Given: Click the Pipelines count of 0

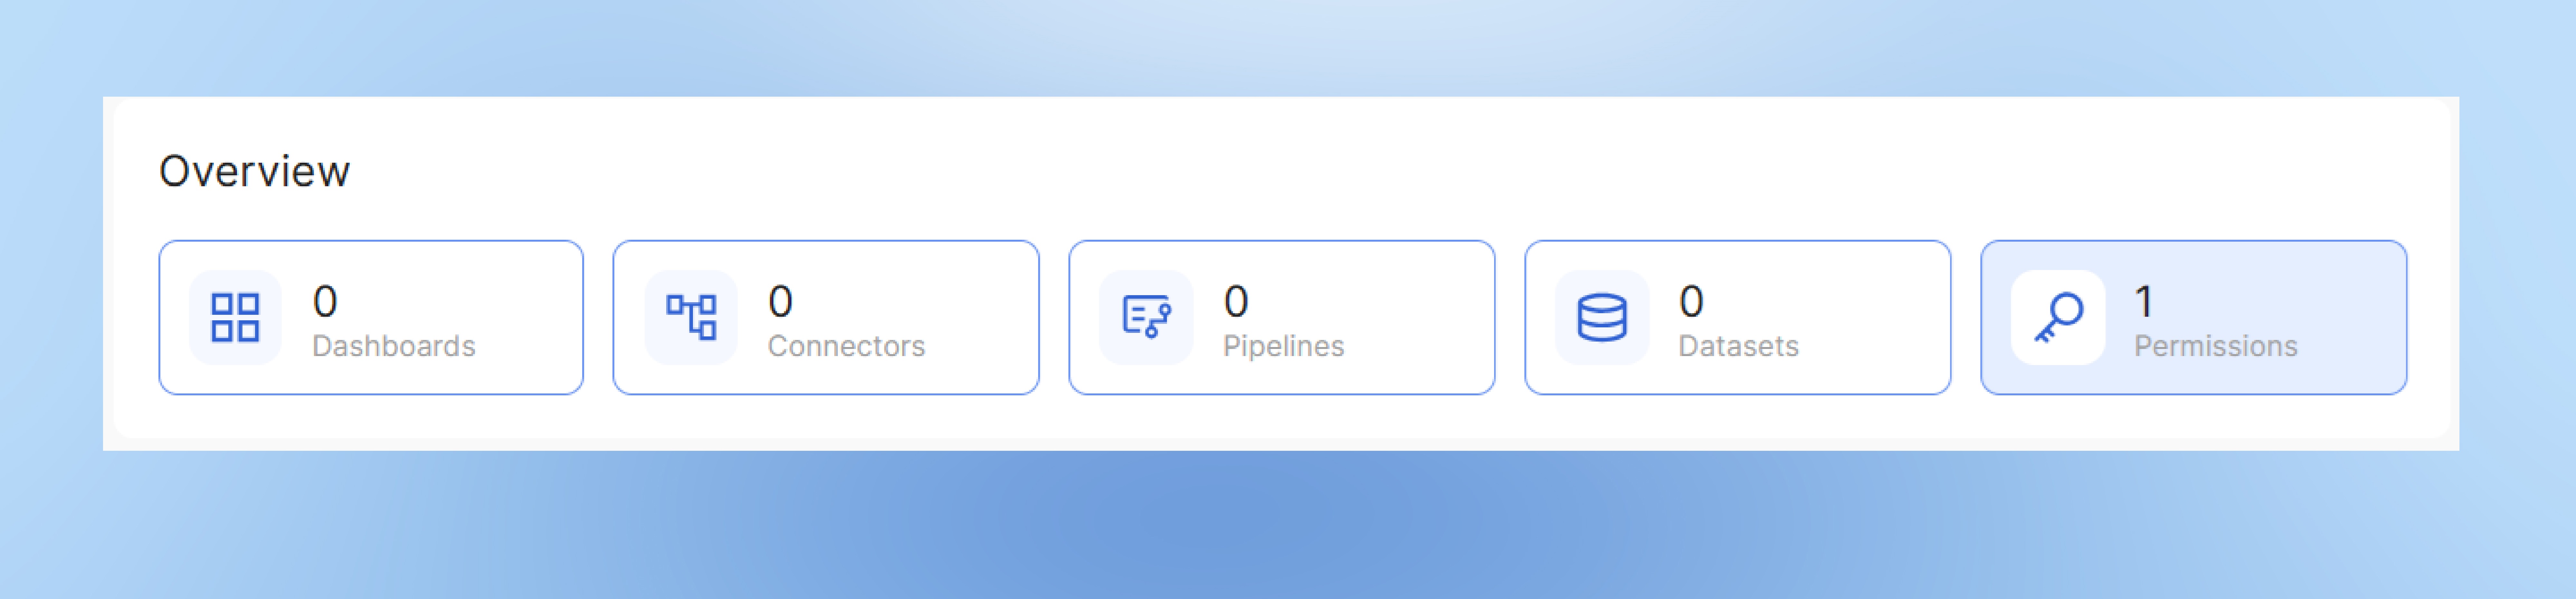Looking at the screenshot, I should pyautogui.click(x=1236, y=301).
